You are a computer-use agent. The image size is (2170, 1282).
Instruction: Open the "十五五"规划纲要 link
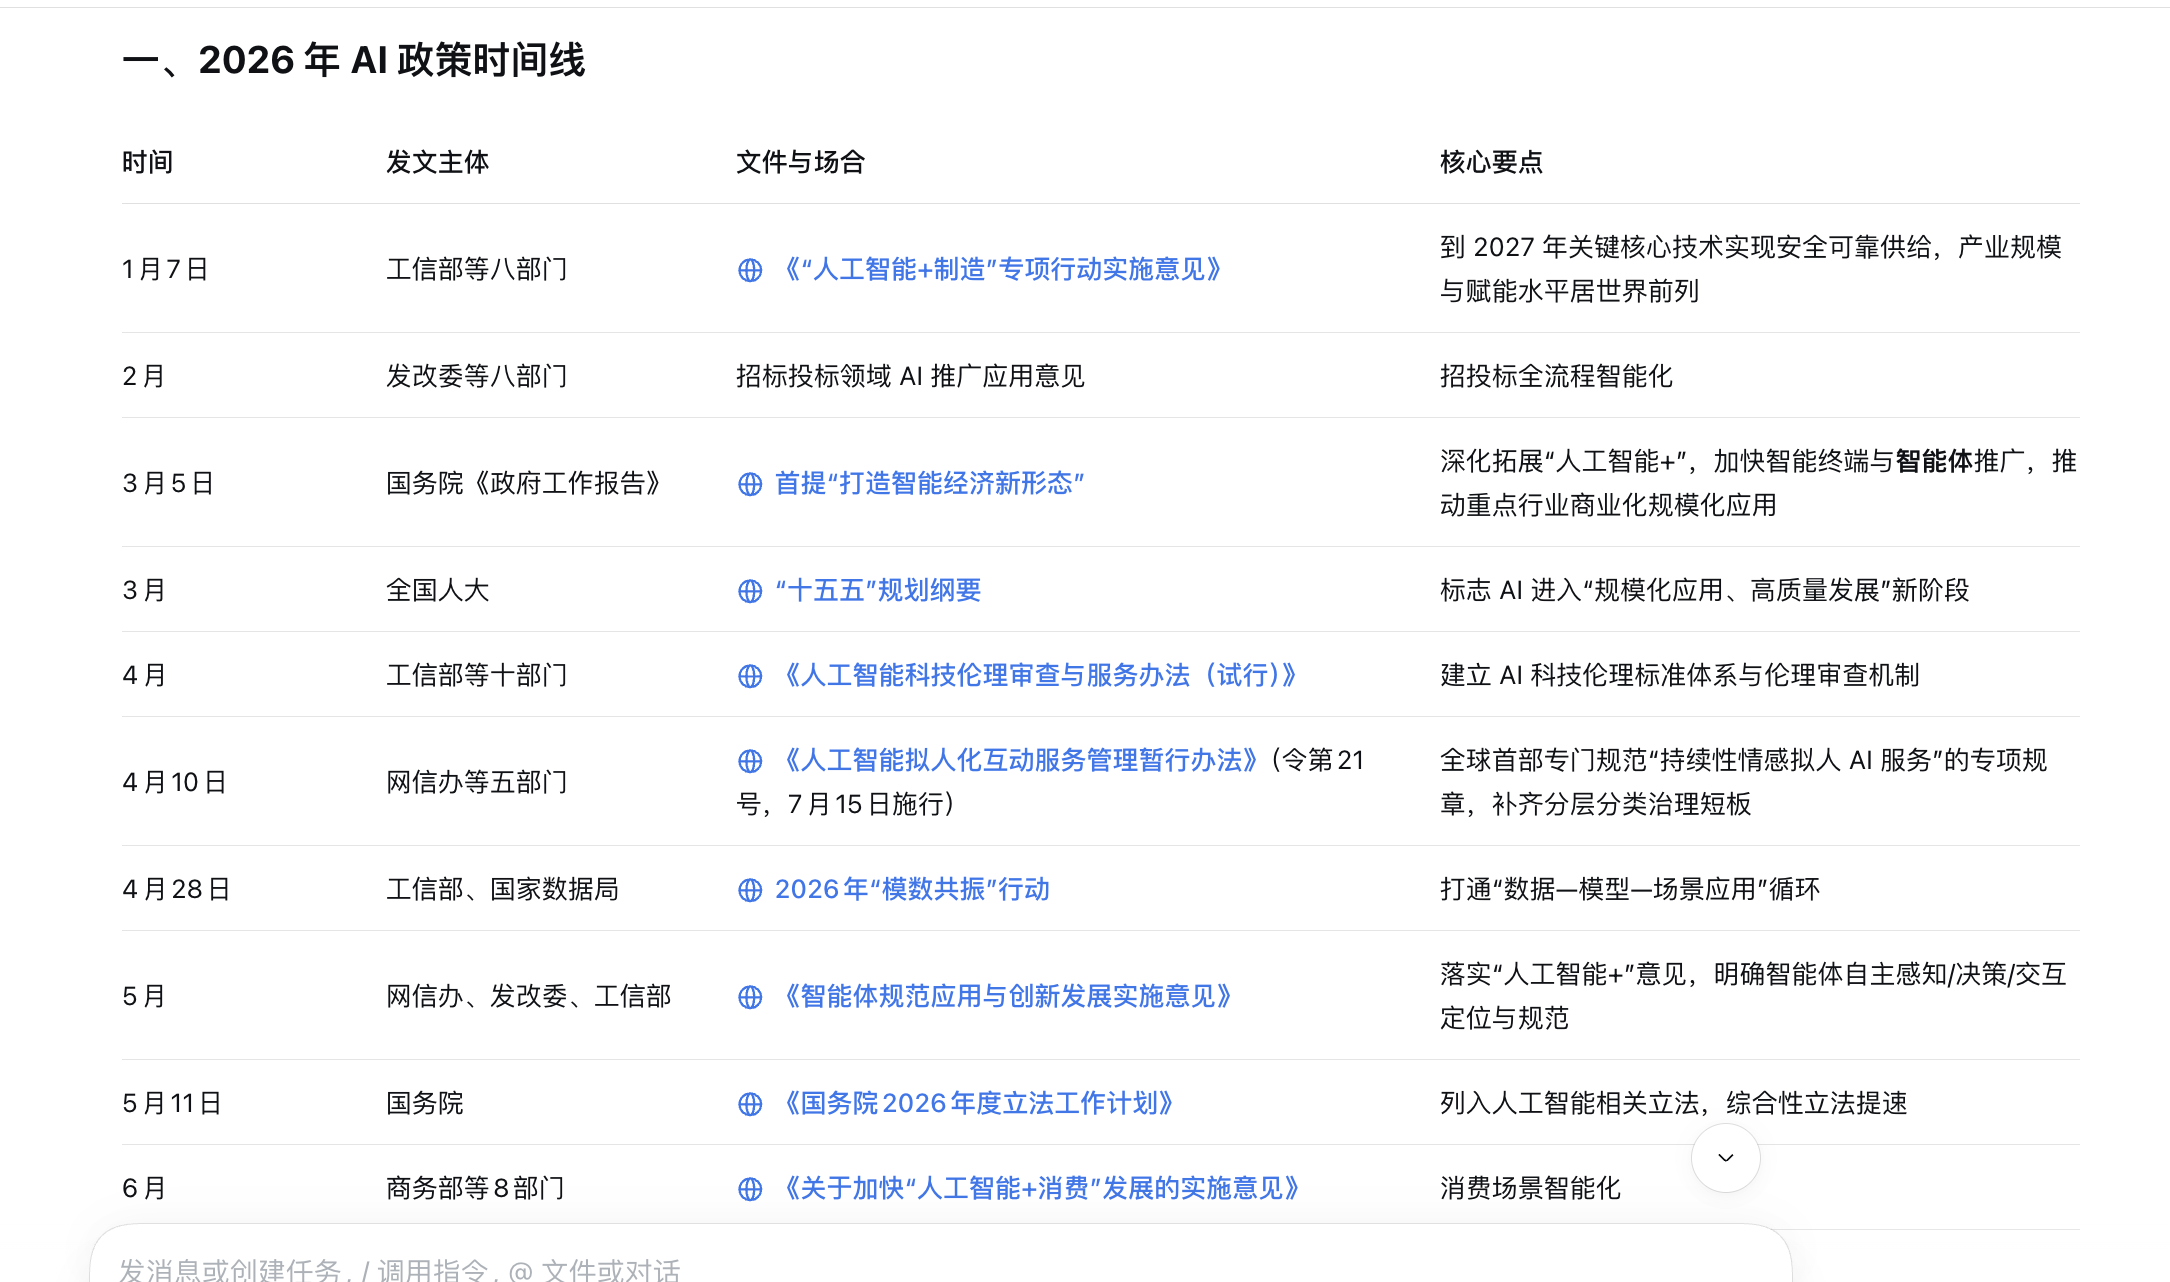click(878, 590)
